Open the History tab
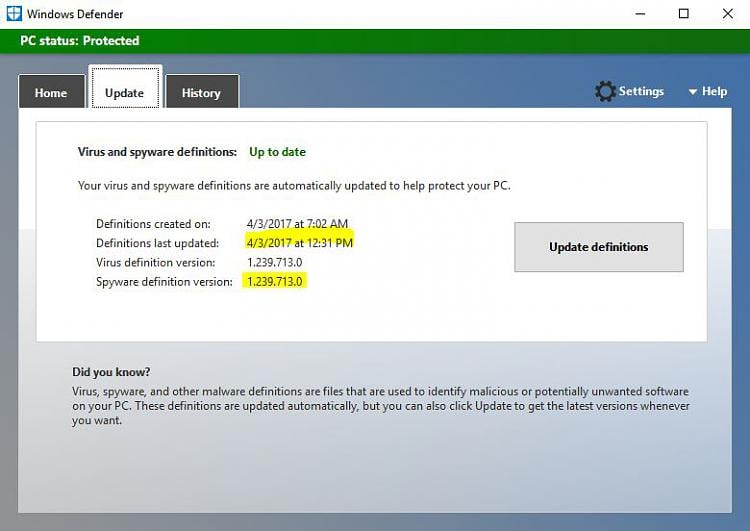 (x=201, y=93)
